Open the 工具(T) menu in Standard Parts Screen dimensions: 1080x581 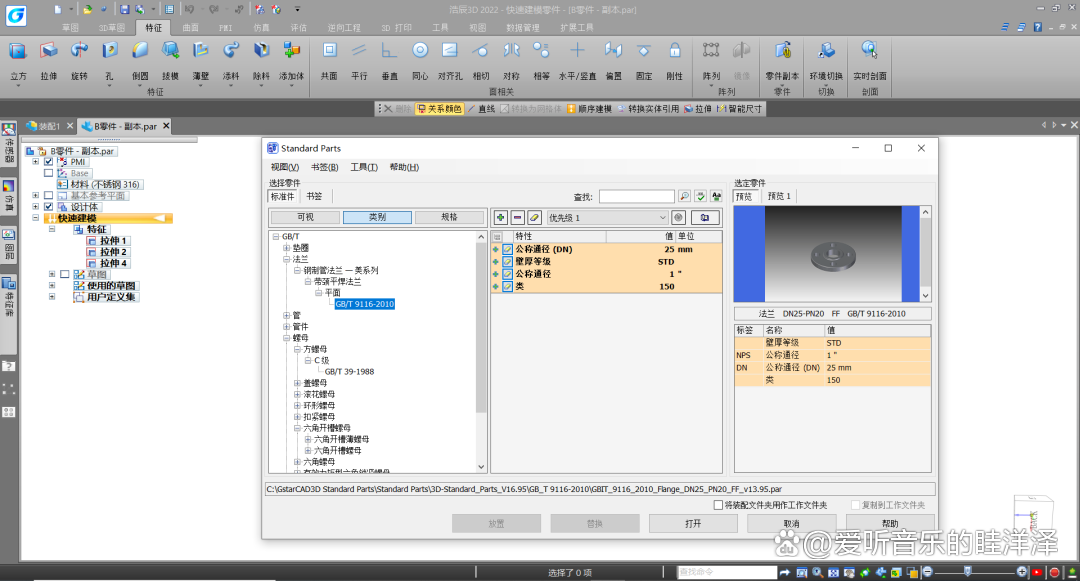(x=364, y=167)
